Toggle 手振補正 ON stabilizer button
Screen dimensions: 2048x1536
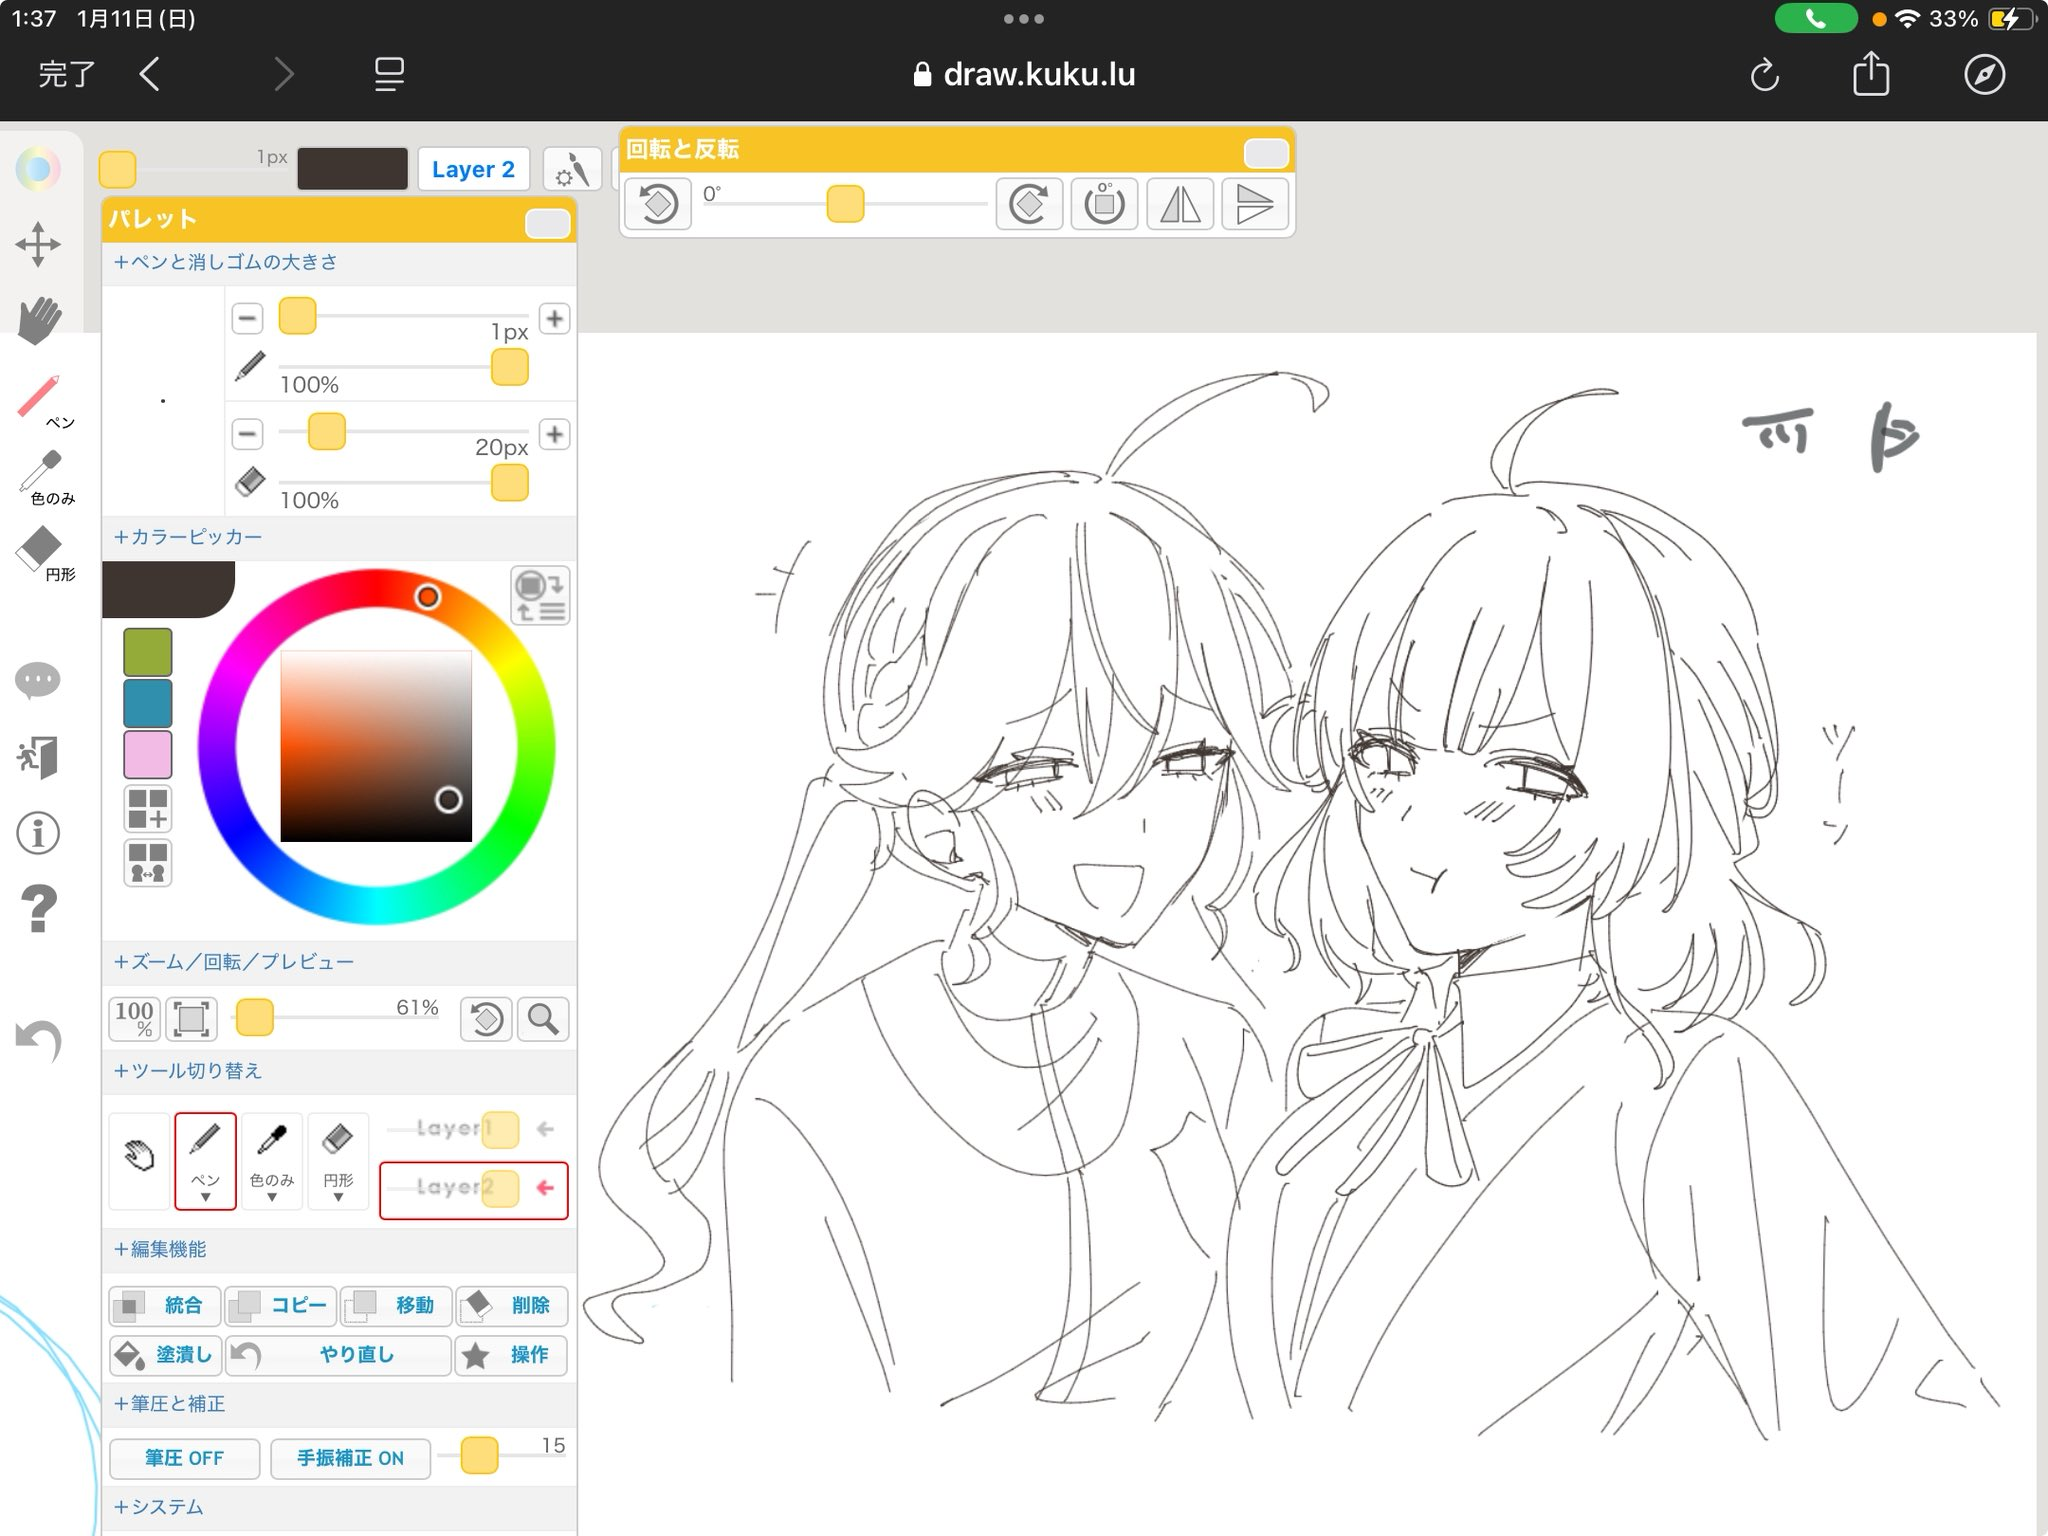350,1458
